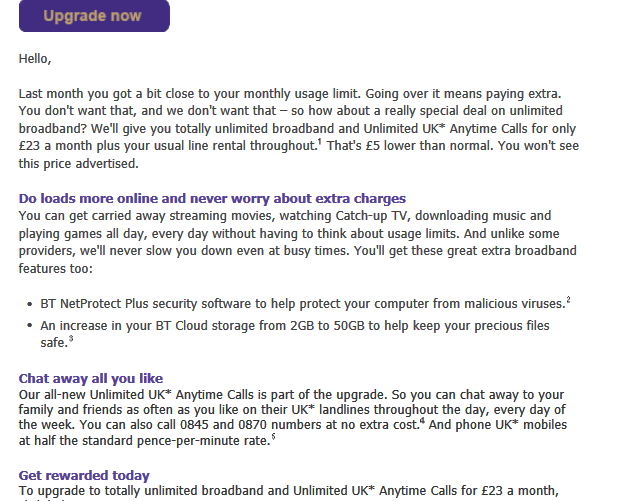620x501 pixels.
Task: Click the "Last month you got" opening sentence
Action: coord(200,93)
